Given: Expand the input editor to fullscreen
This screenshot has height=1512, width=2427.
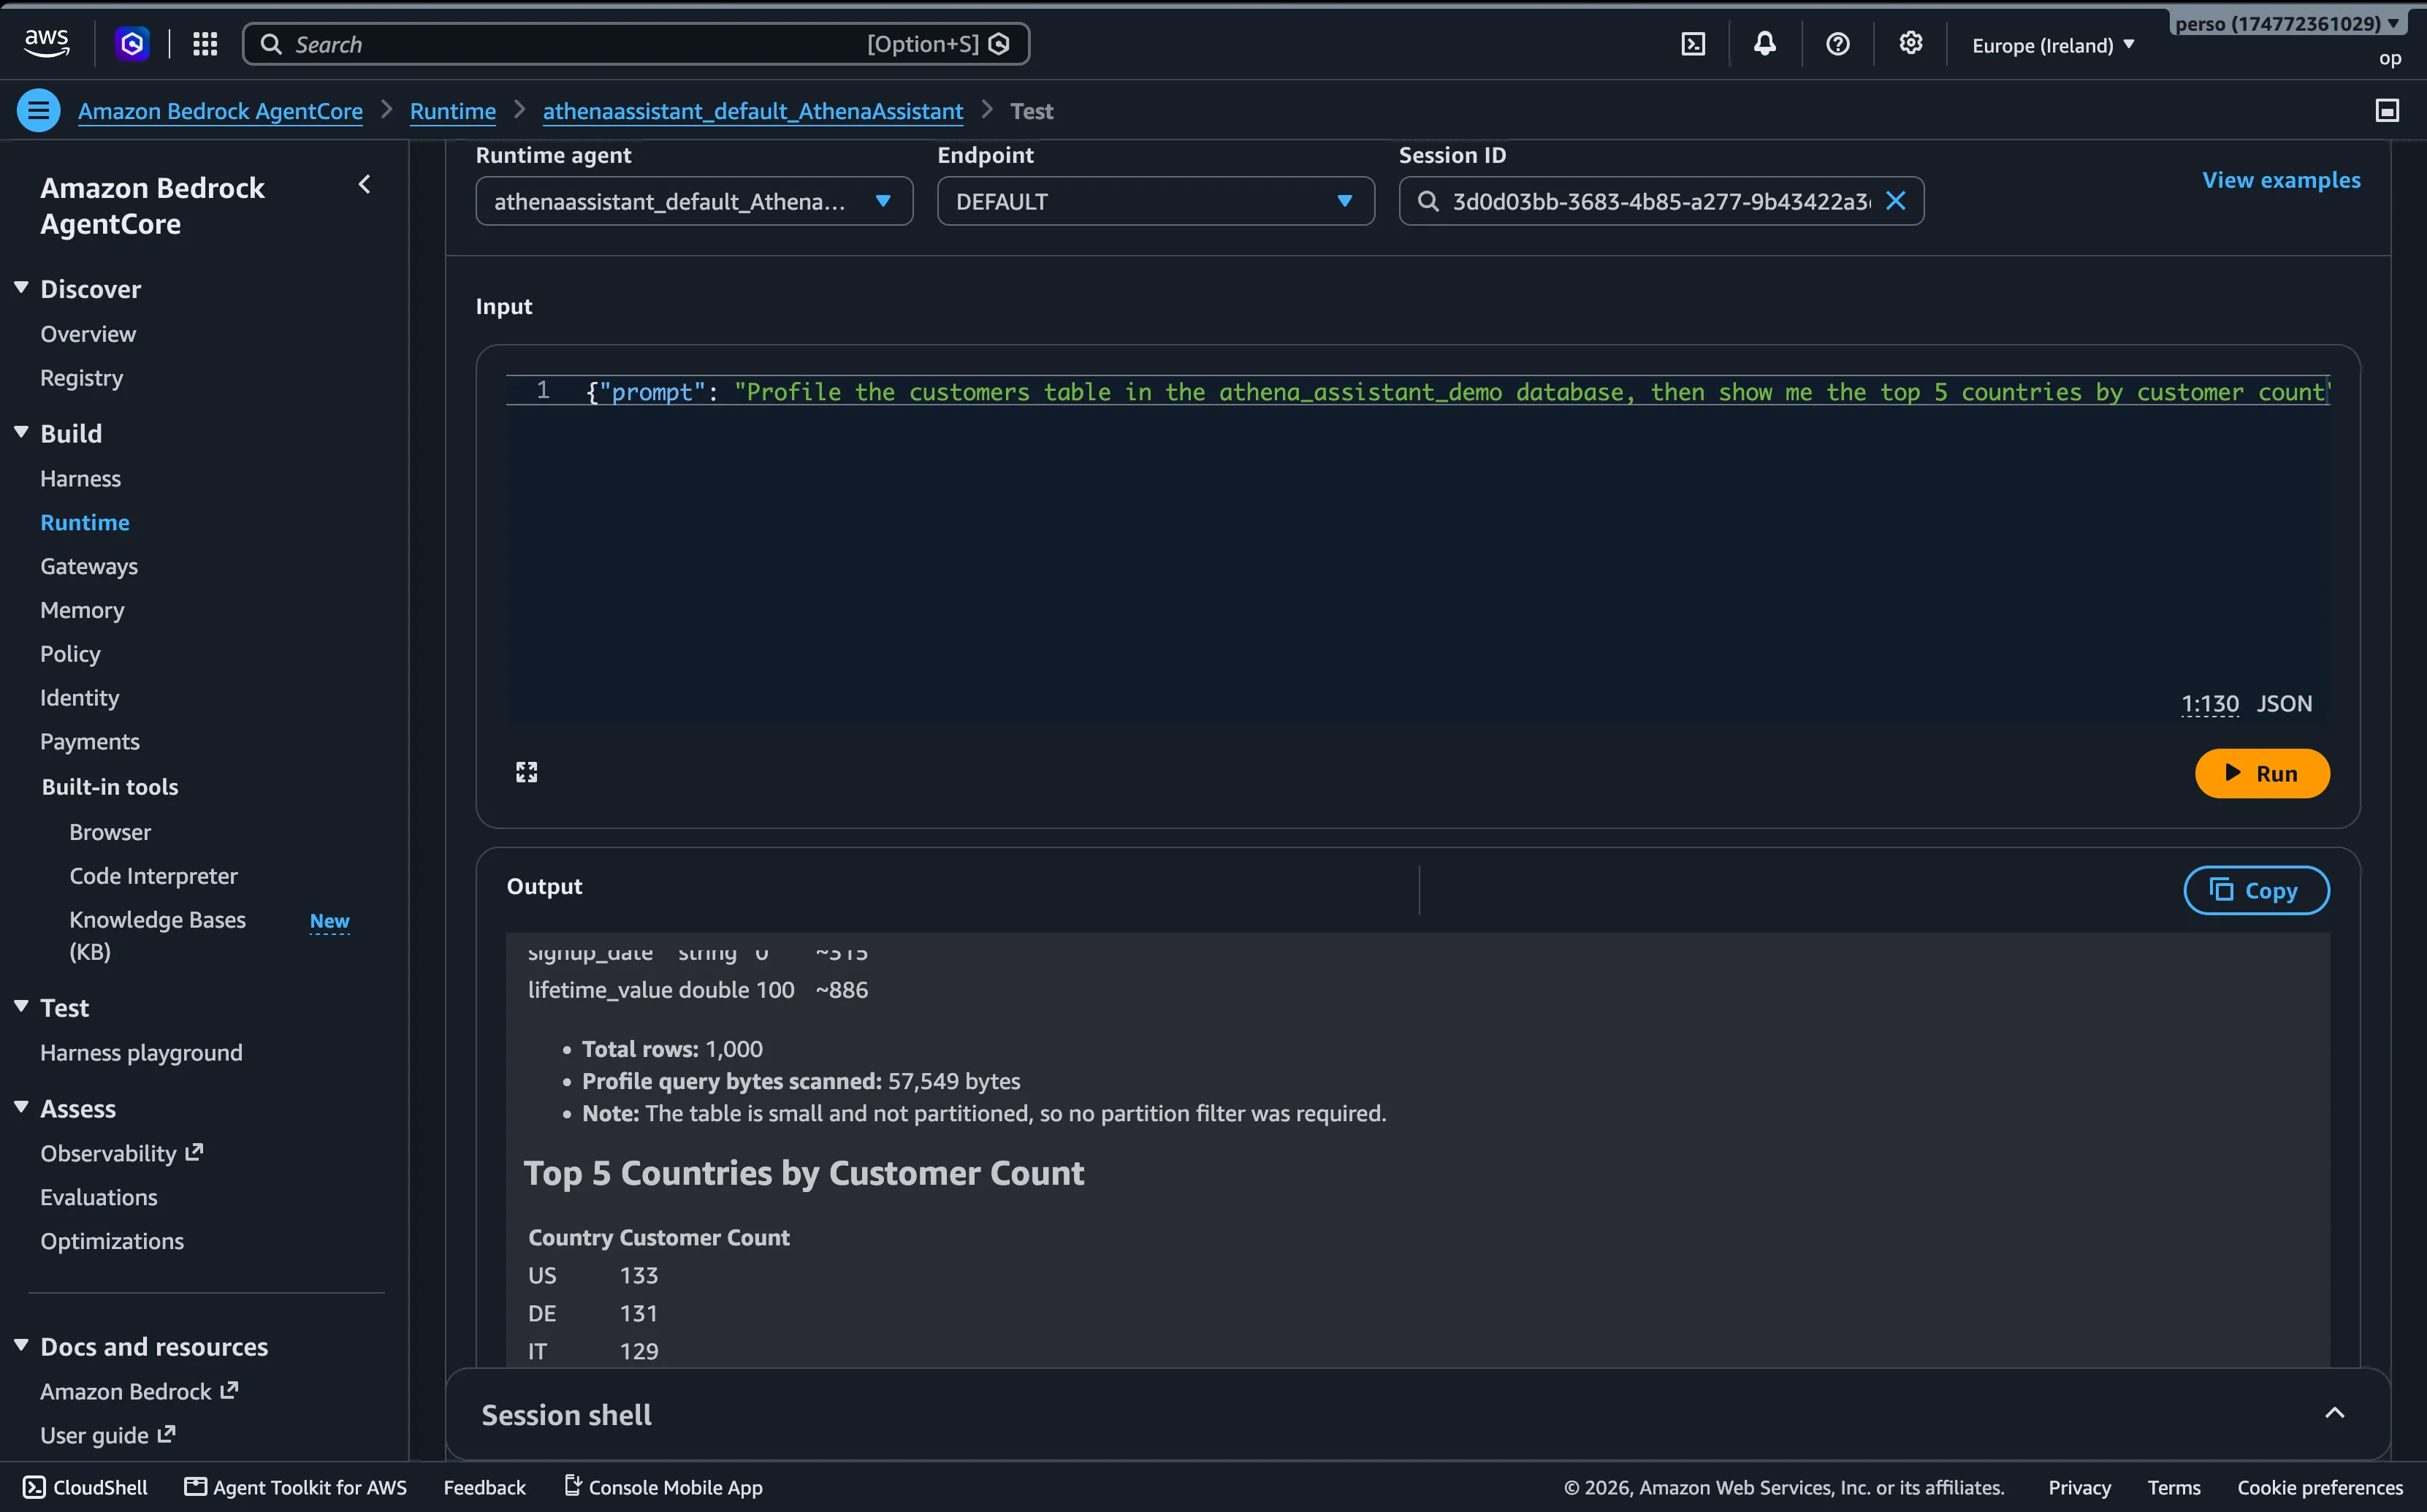Looking at the screenshot, I should coord(527,772).
